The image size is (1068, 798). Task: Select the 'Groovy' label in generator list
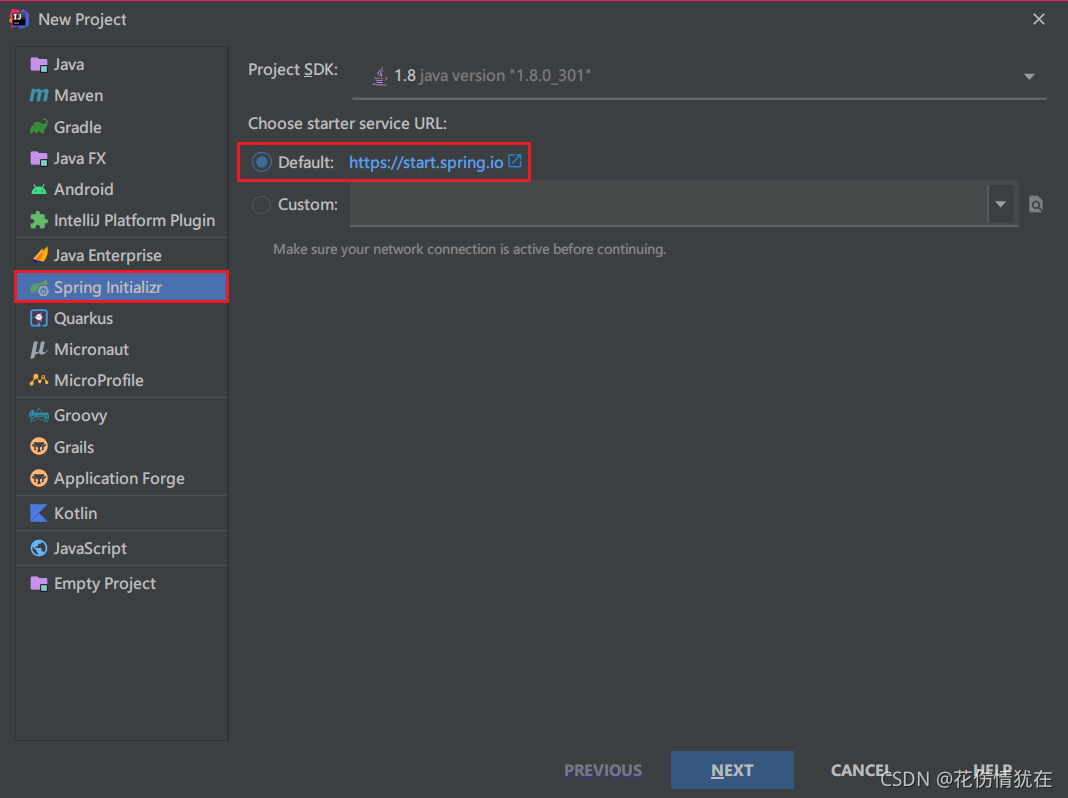click(x=80, y=415)
